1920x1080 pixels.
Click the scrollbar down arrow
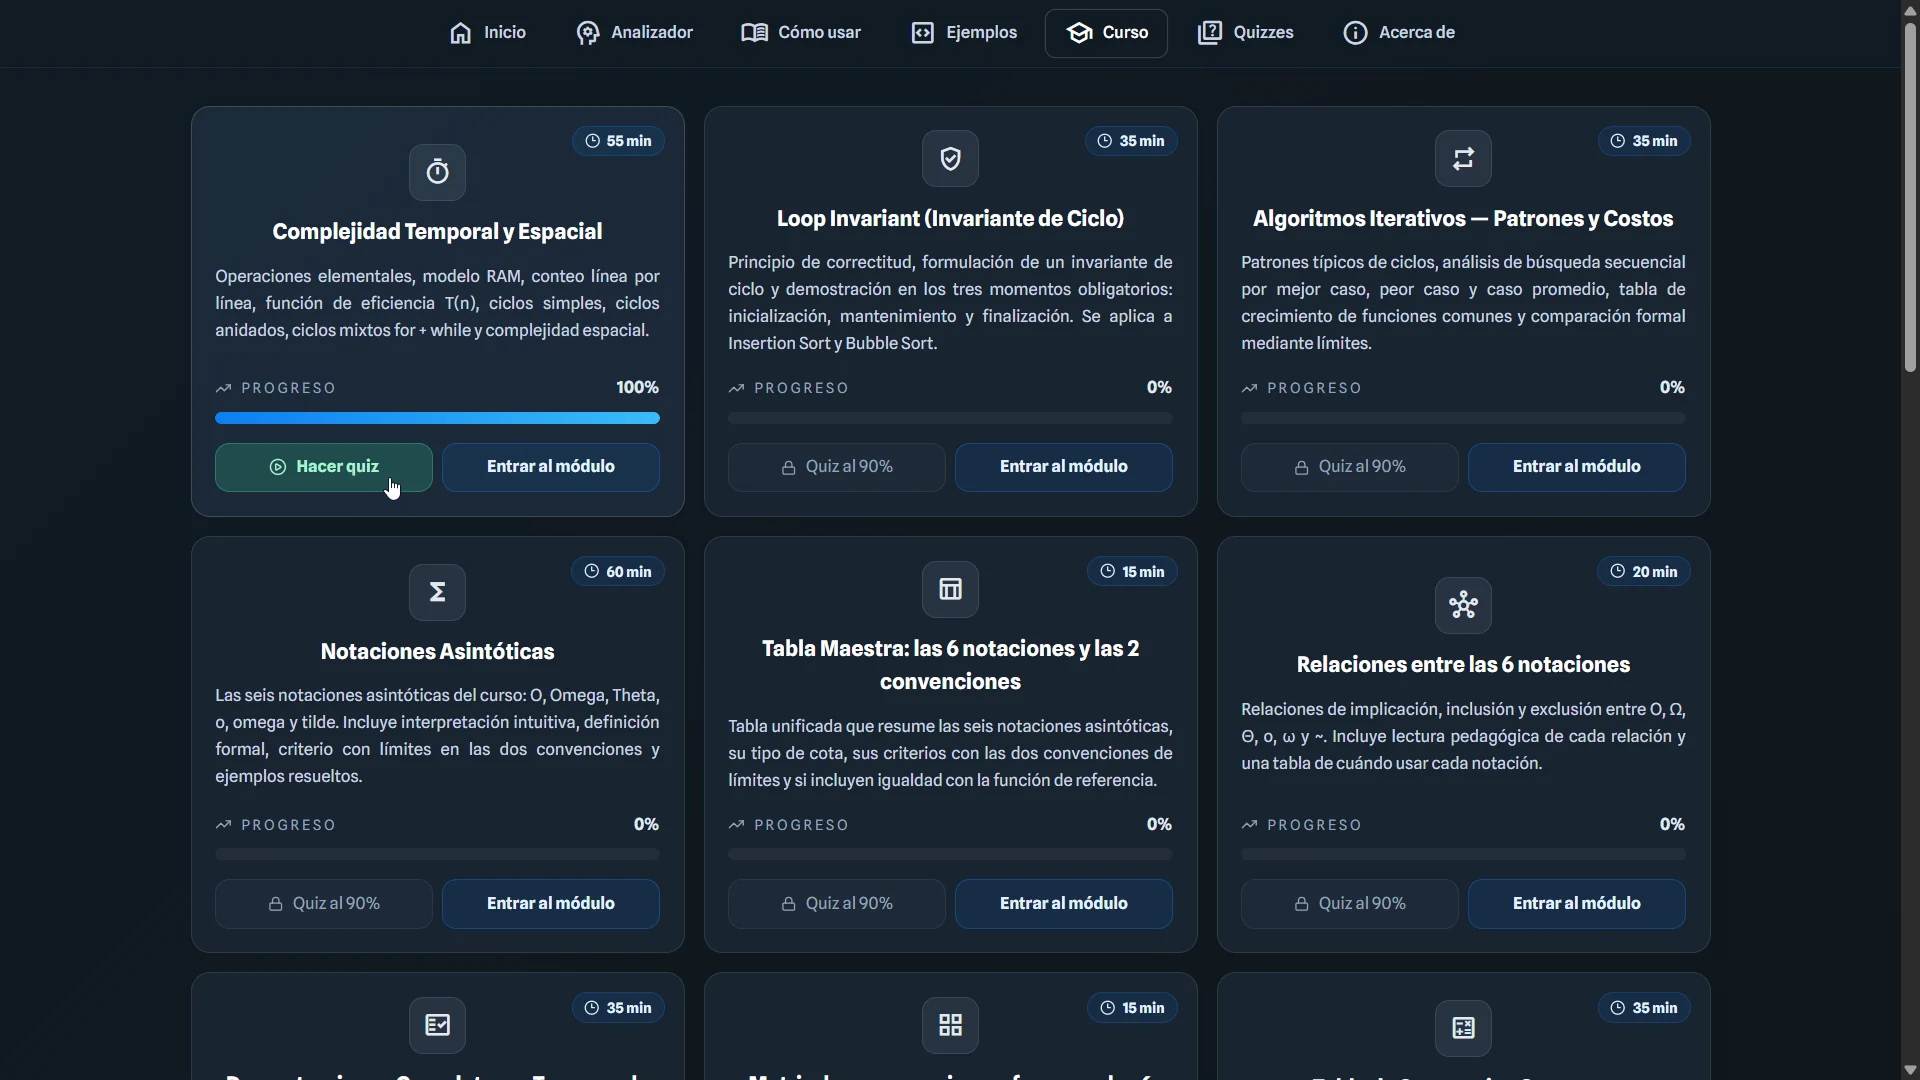pyautogui.click(x=1910, y=1070)
